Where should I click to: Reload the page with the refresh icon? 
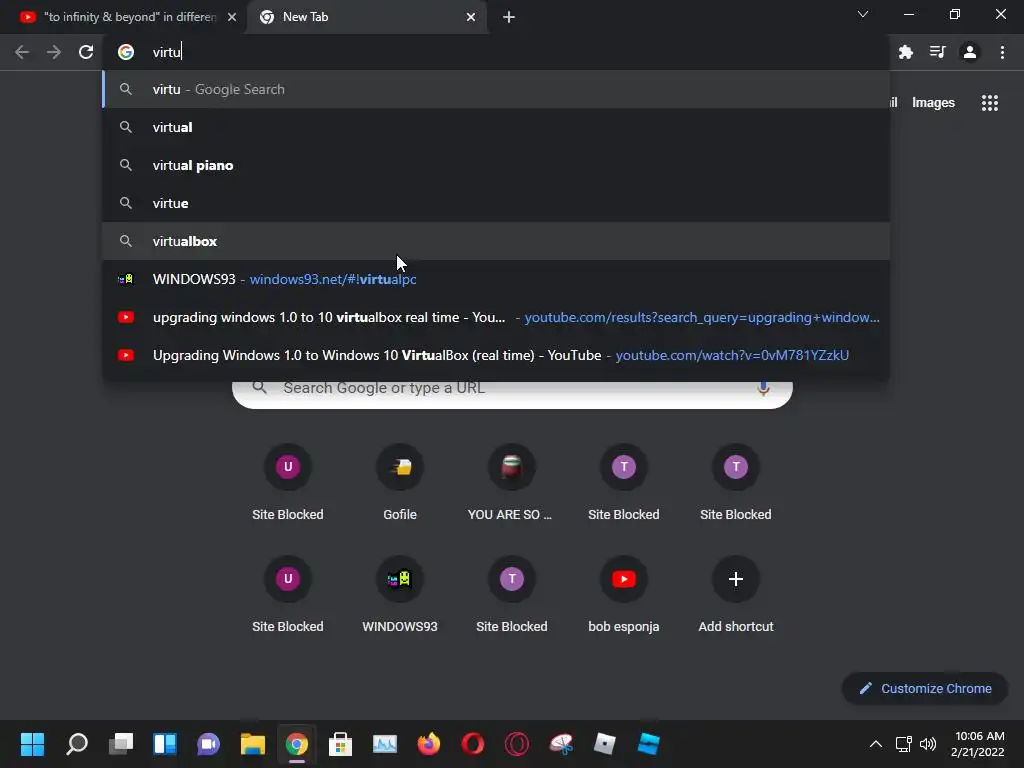86,52
